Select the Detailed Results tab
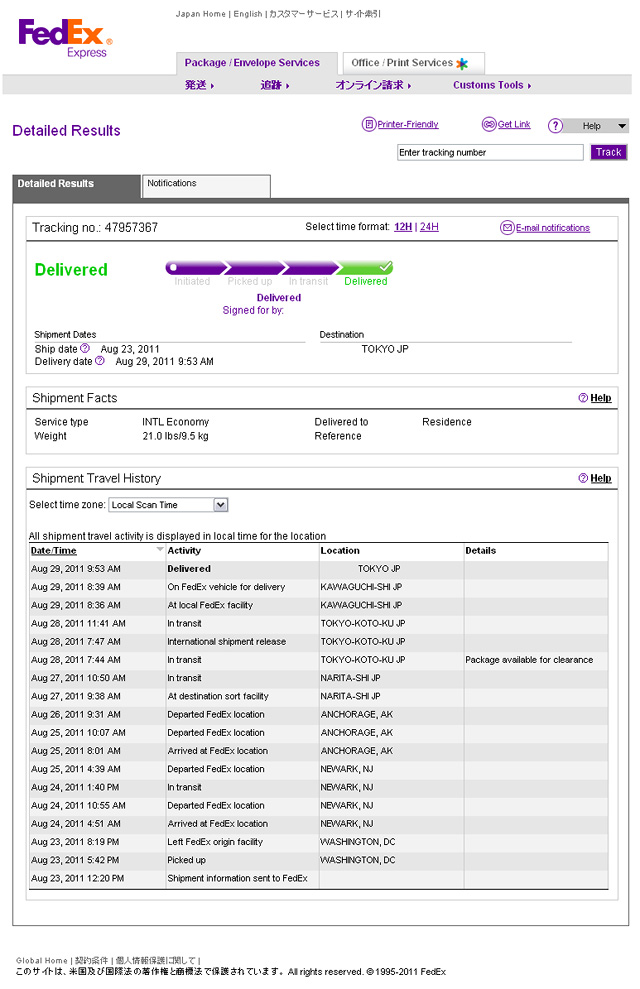Viewport: 640px width, 989px height. coord(76,187)
